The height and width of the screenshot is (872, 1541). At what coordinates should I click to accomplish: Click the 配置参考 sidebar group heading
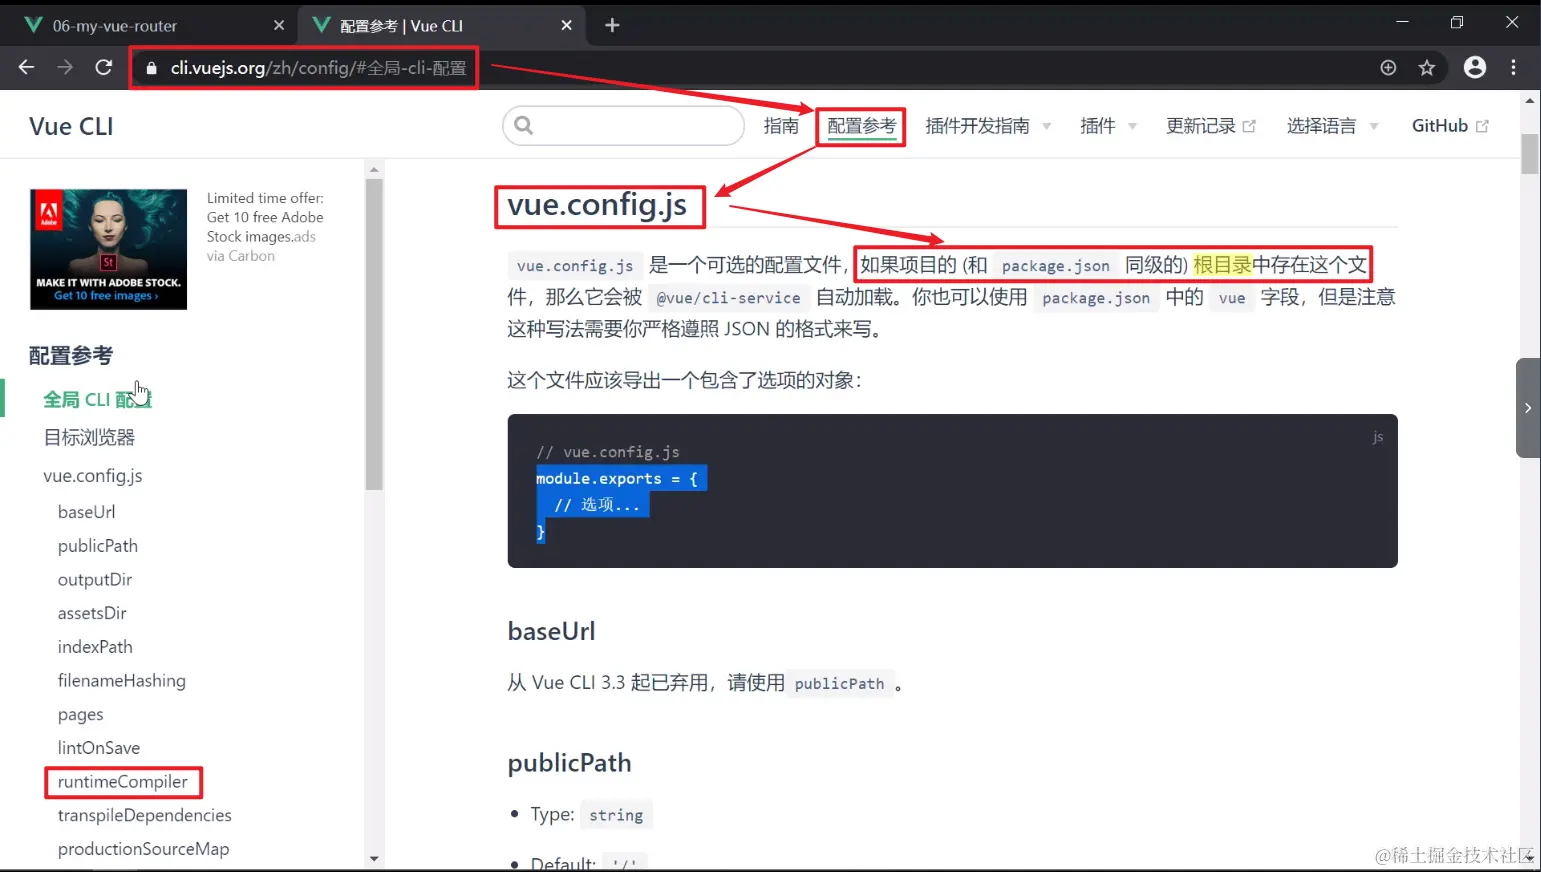[x=71, y=356]
